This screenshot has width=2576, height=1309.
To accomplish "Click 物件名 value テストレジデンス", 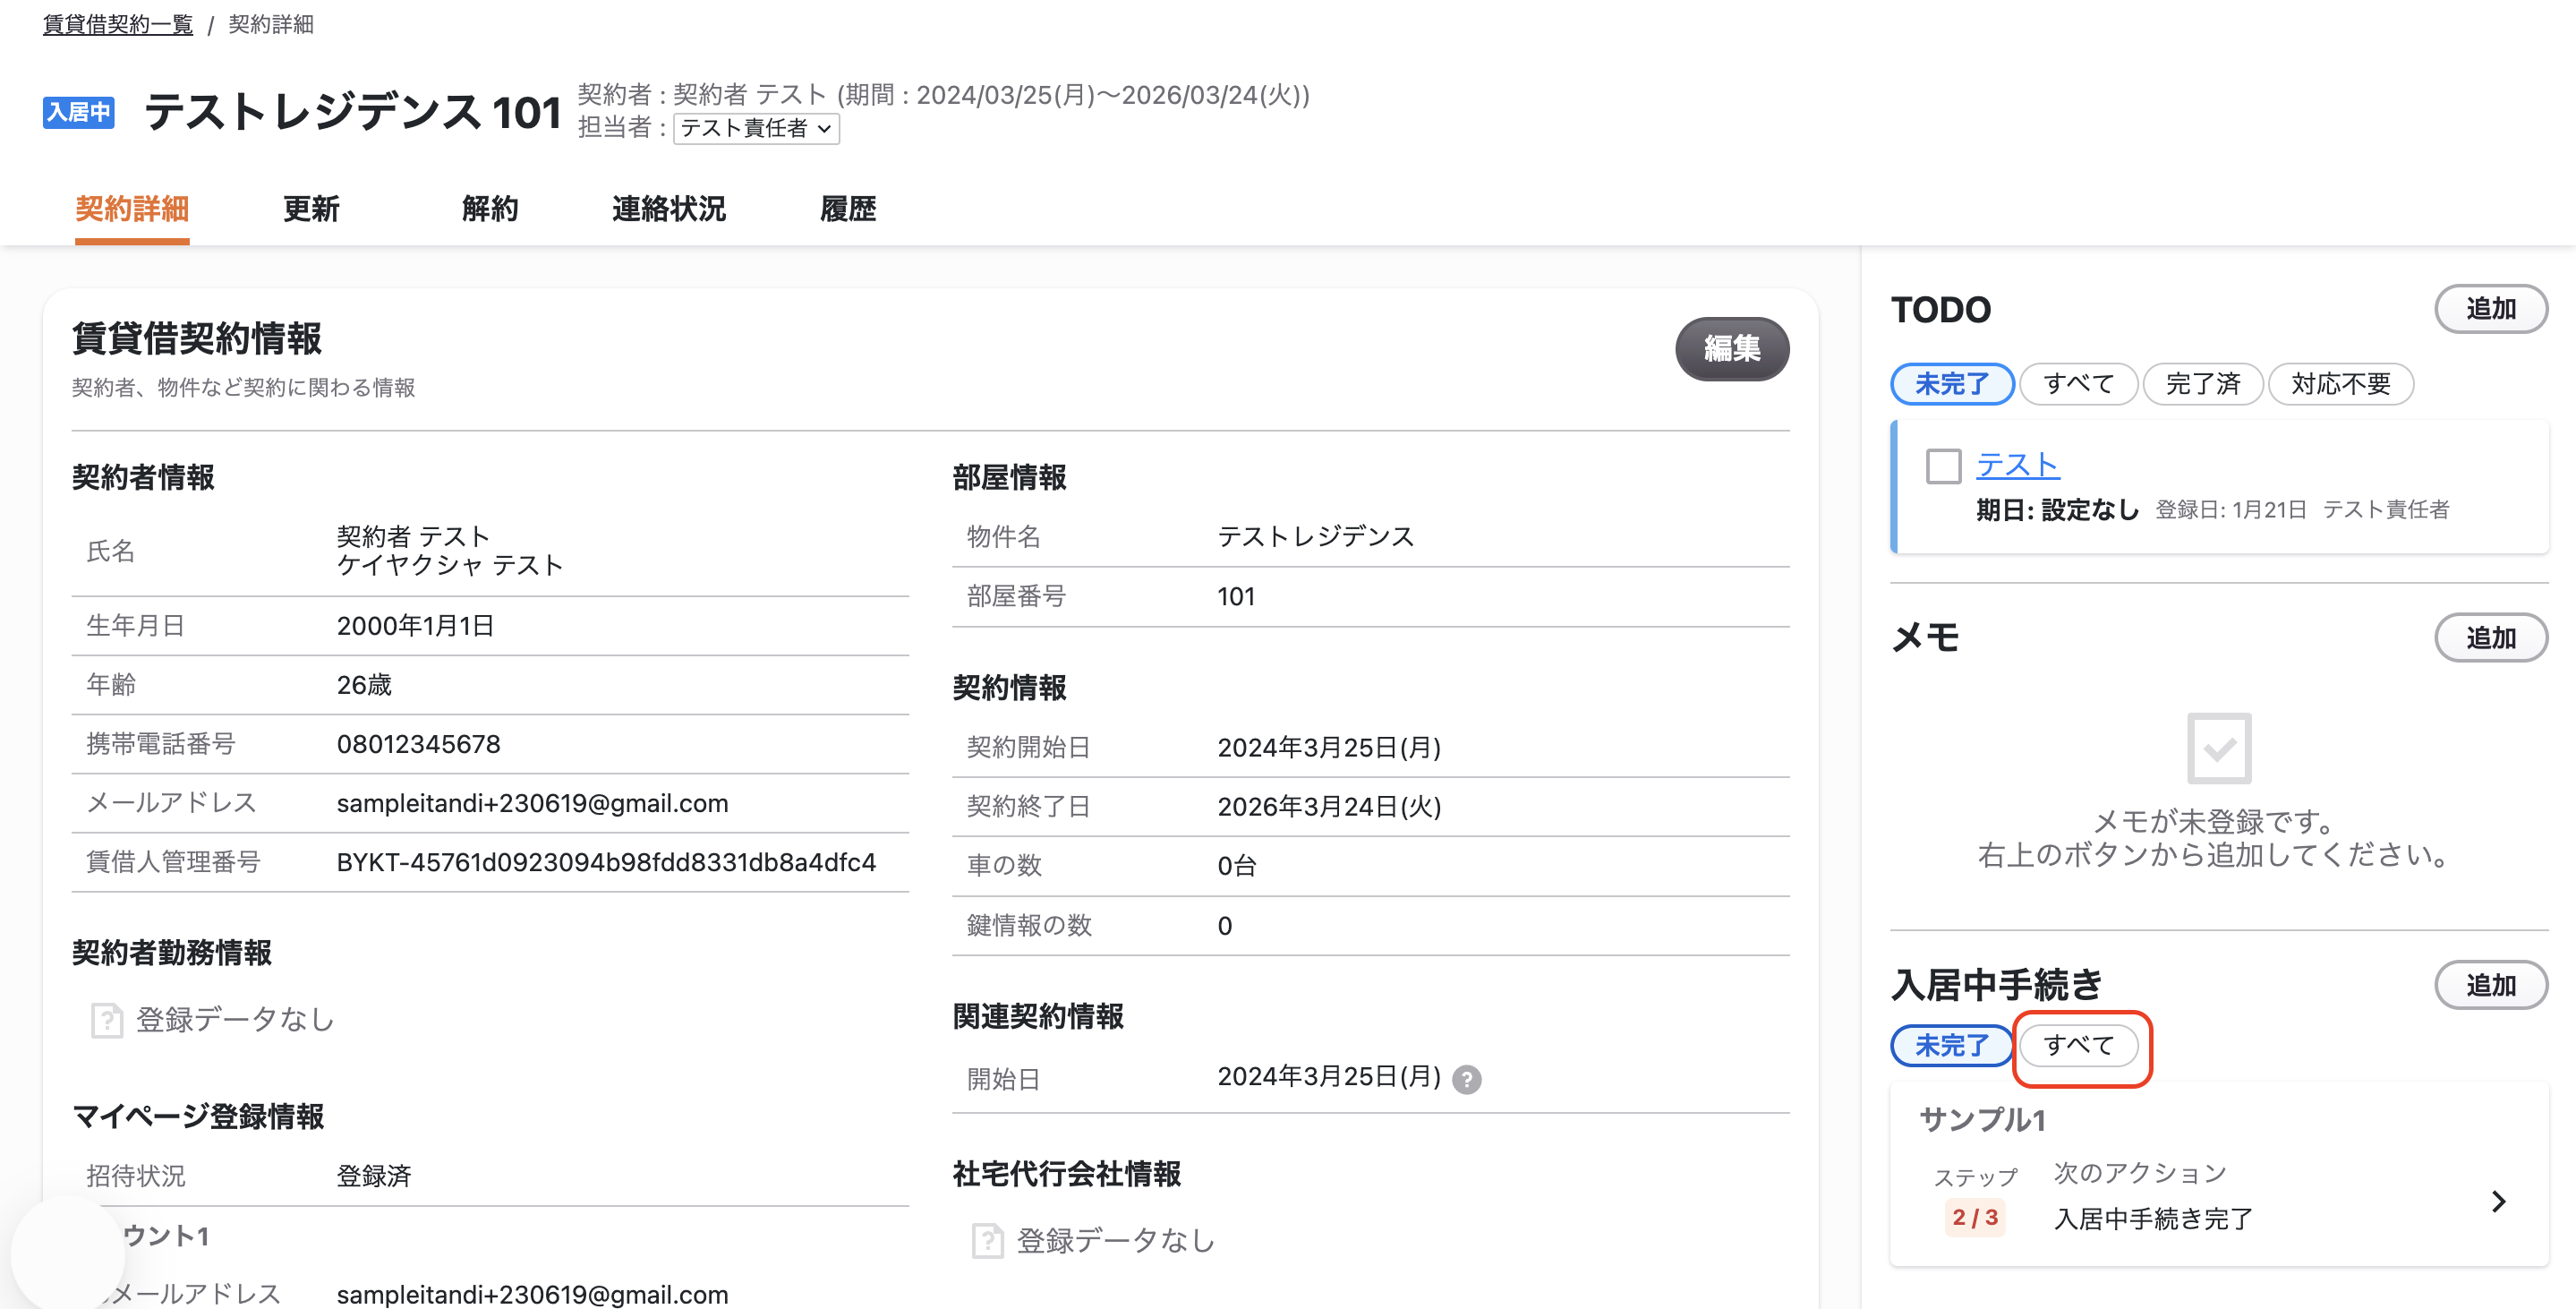I will pyautogui.click(x=1315, y=537).
